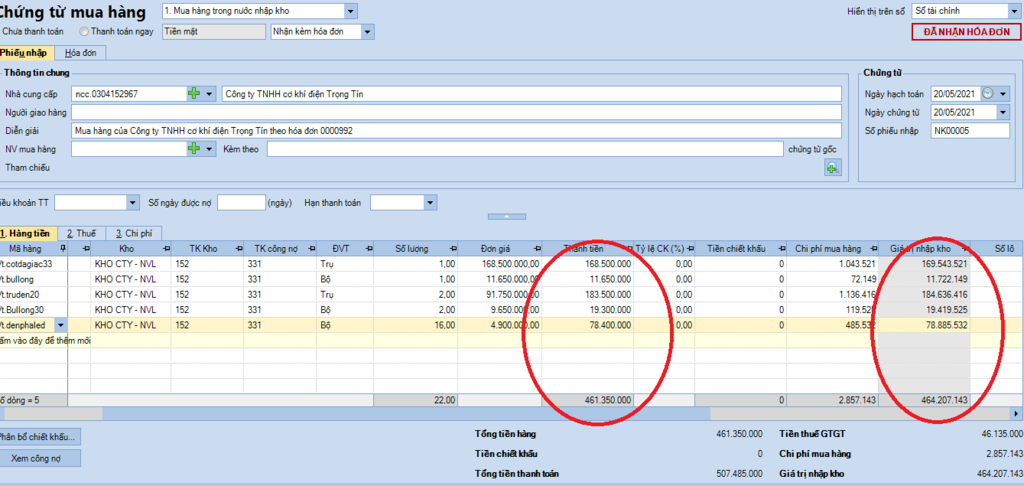Viewport: 1024px width, 486px height.
Task: Click the Số ngày được nợ field
Action: [242, 203]
